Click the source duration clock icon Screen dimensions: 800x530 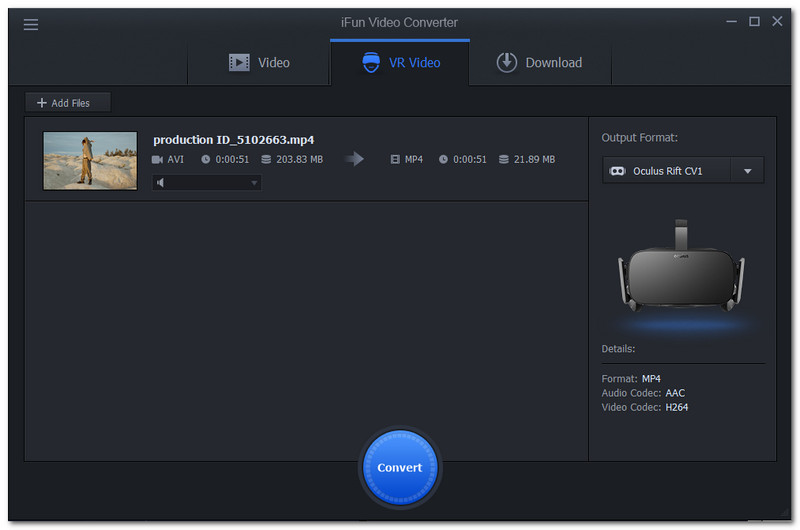pyautogui.click(x=206, y=159)
